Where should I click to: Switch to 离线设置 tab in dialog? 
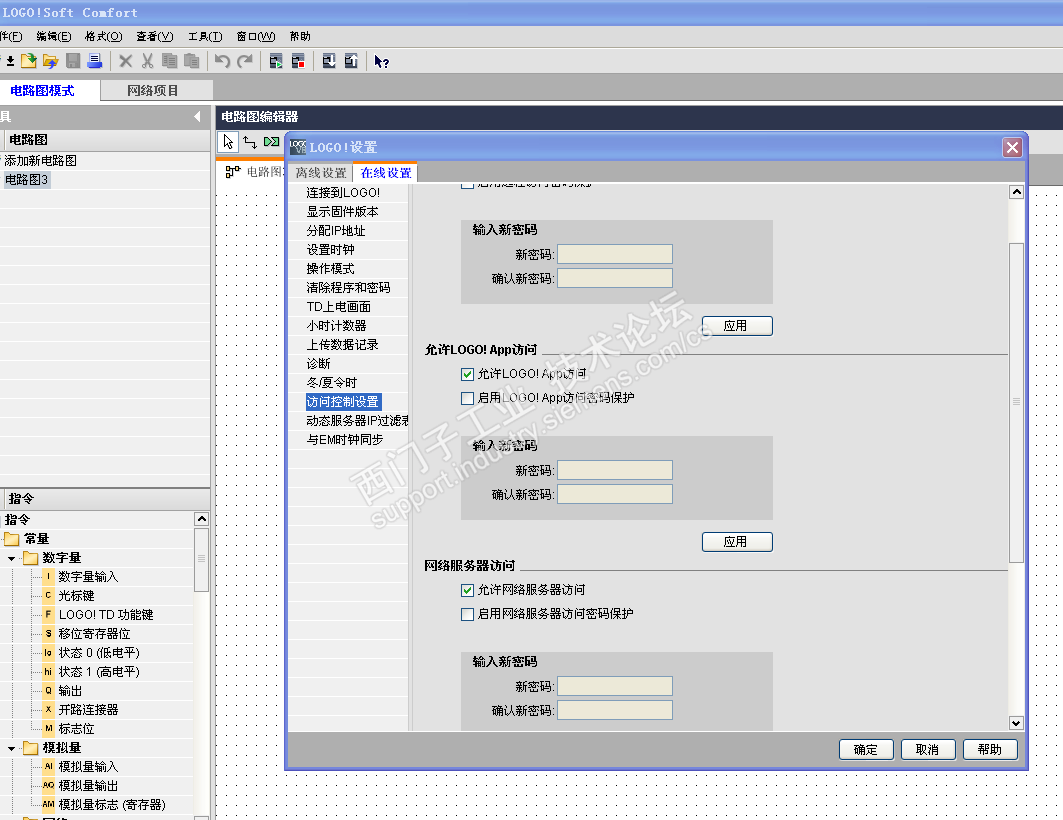321,173
